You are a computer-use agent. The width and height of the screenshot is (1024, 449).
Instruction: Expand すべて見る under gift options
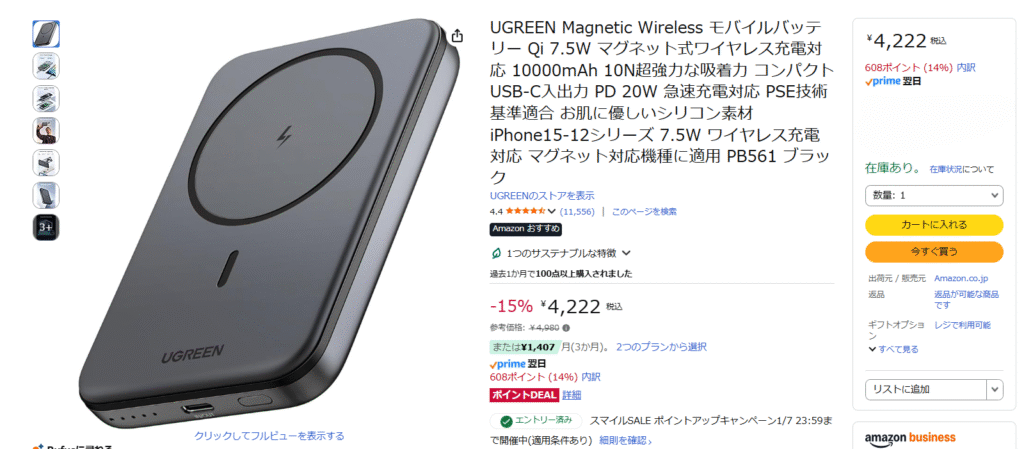click(893, 349)
